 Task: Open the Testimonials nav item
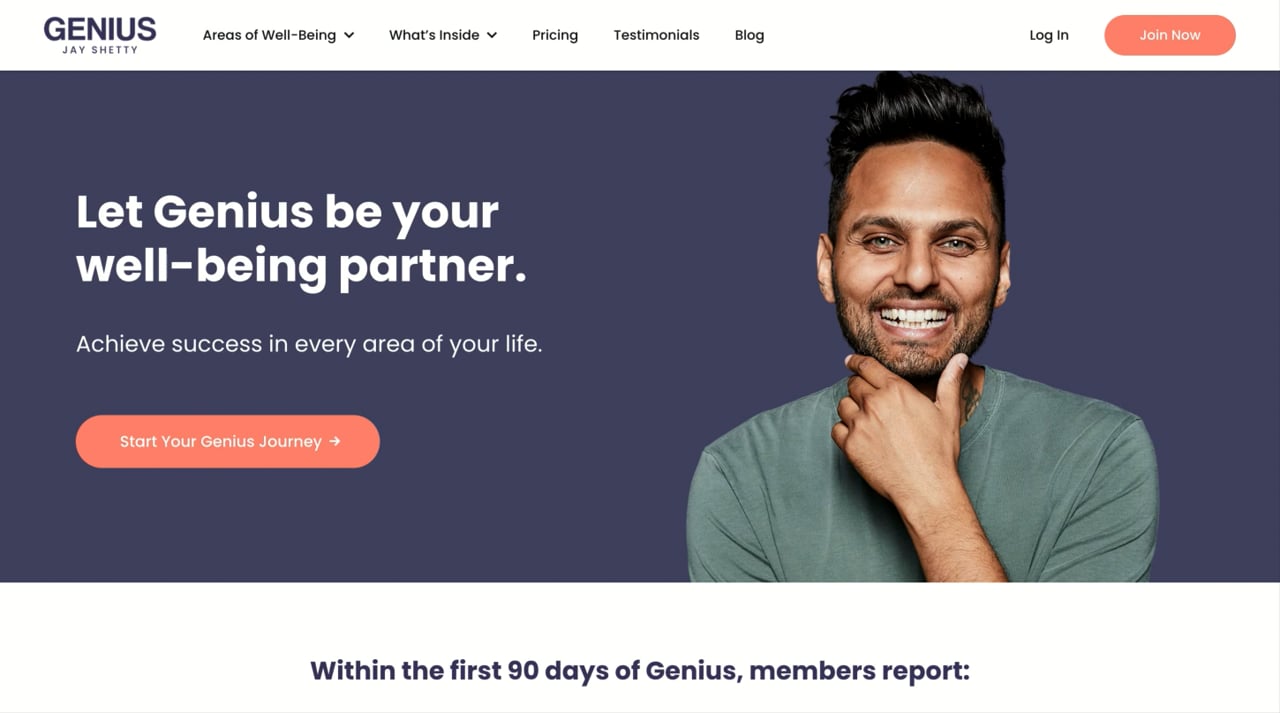656,35
